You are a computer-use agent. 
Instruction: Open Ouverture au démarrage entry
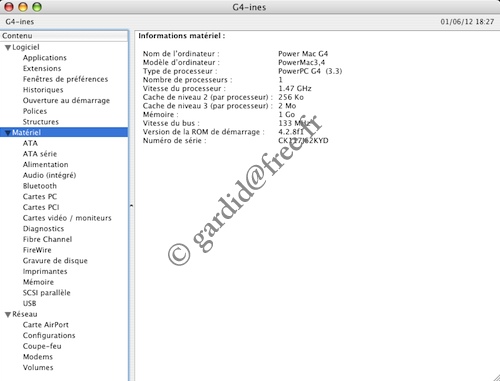coord(66,100)
